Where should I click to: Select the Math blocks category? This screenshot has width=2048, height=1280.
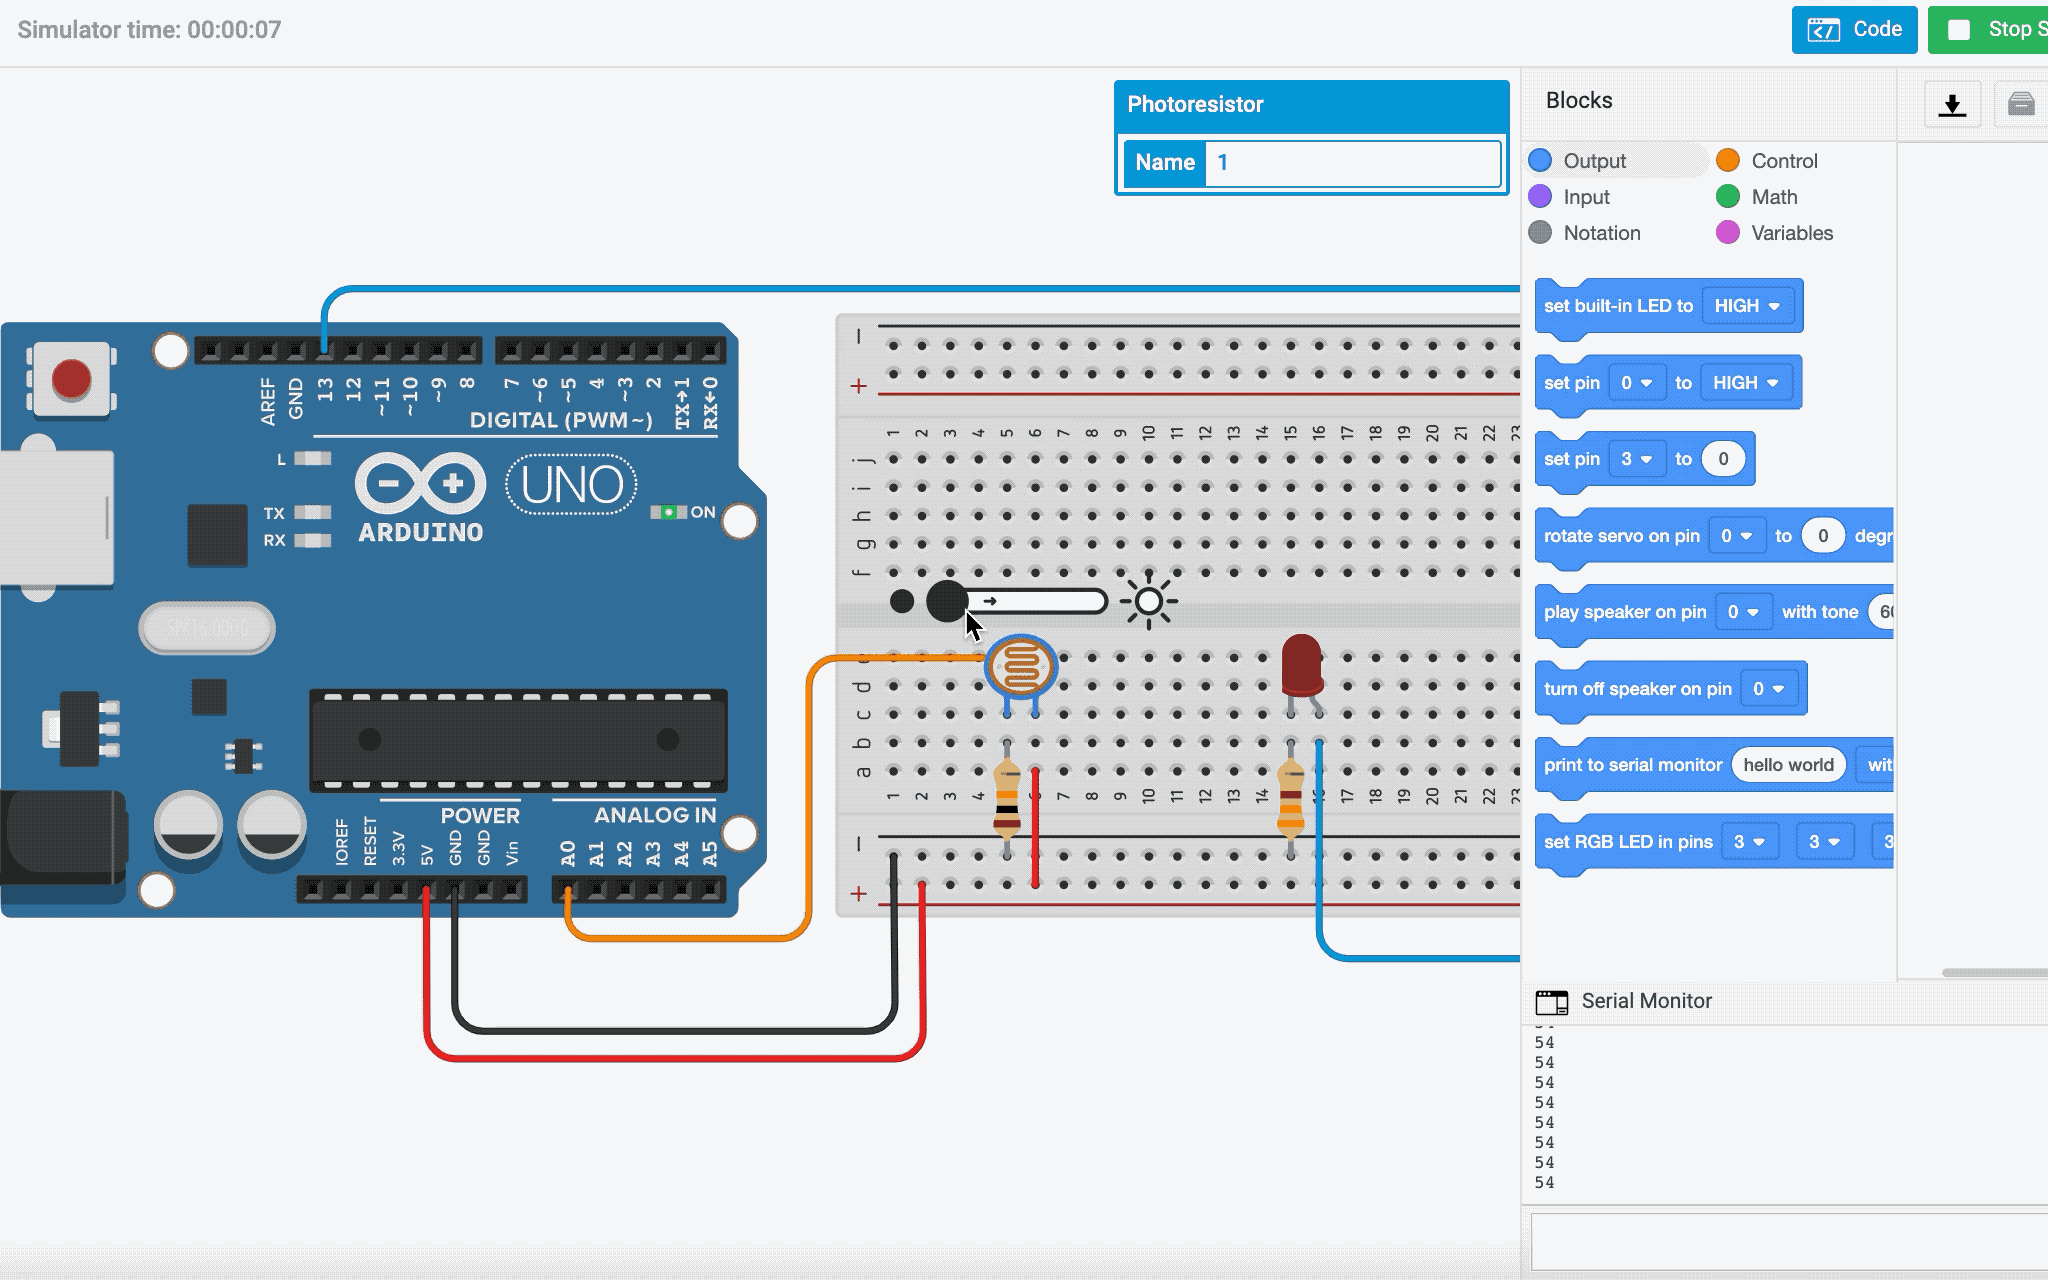pyautogui.click(x=1773, y=197)
